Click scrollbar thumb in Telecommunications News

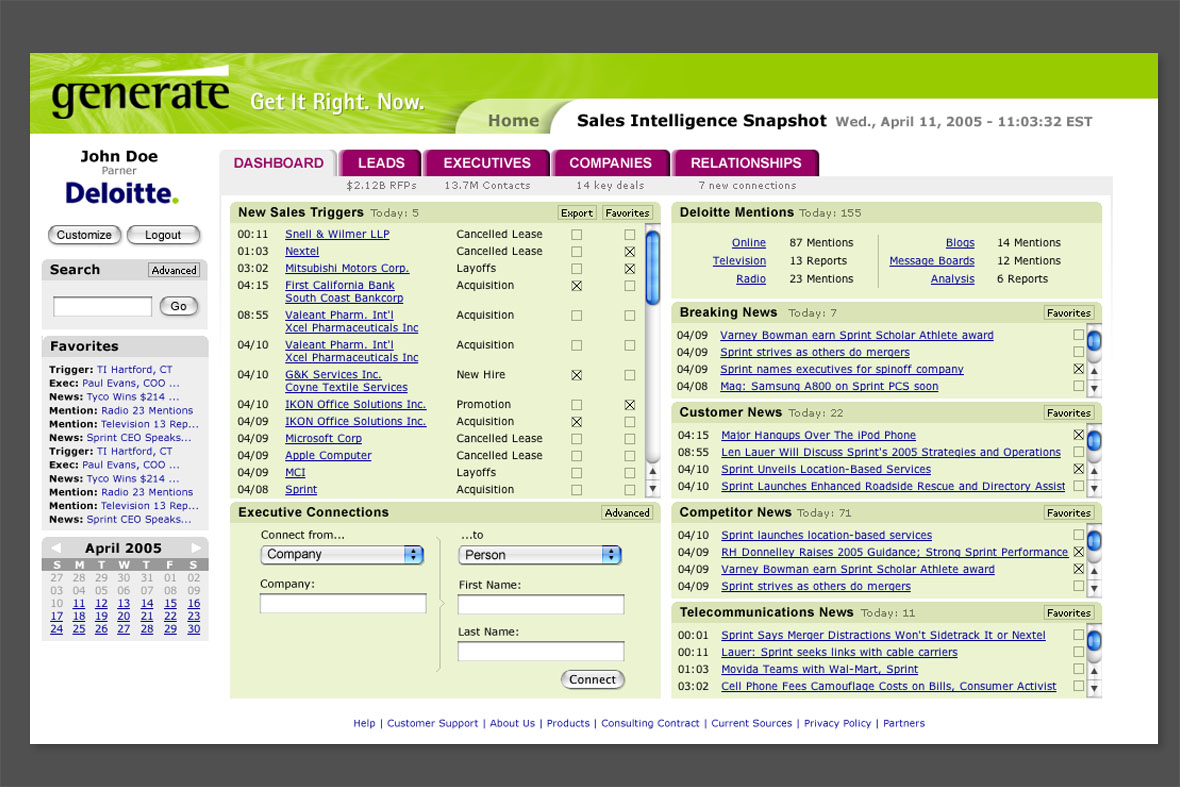1094,640
